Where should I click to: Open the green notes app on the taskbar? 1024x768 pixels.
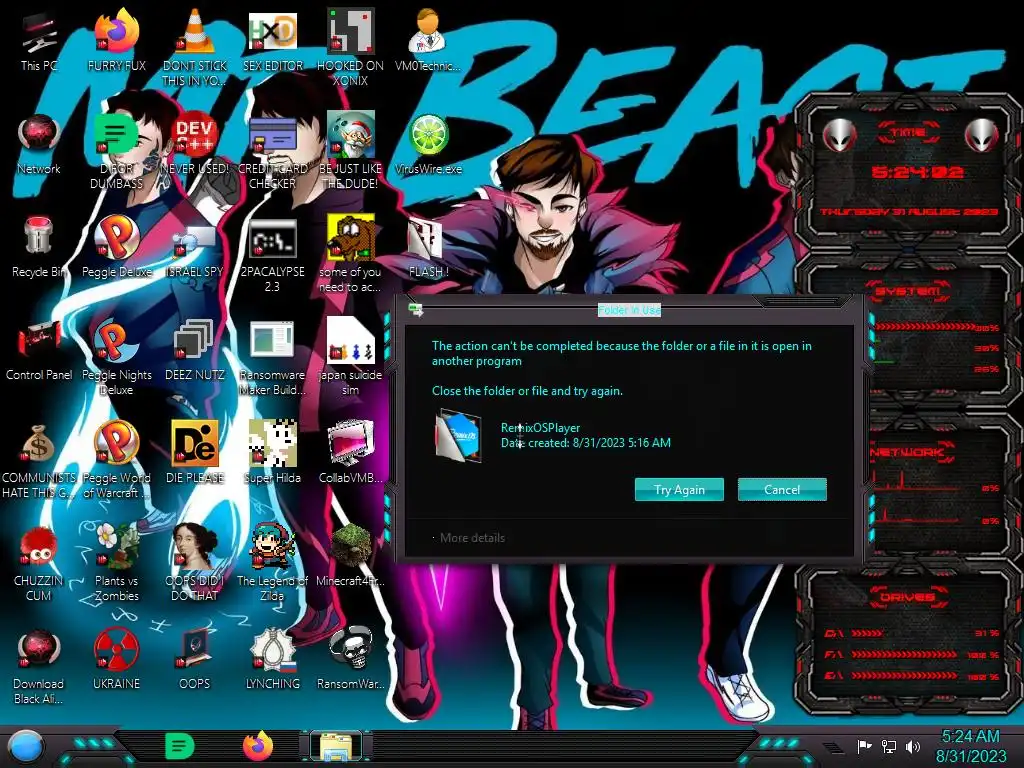179,746
